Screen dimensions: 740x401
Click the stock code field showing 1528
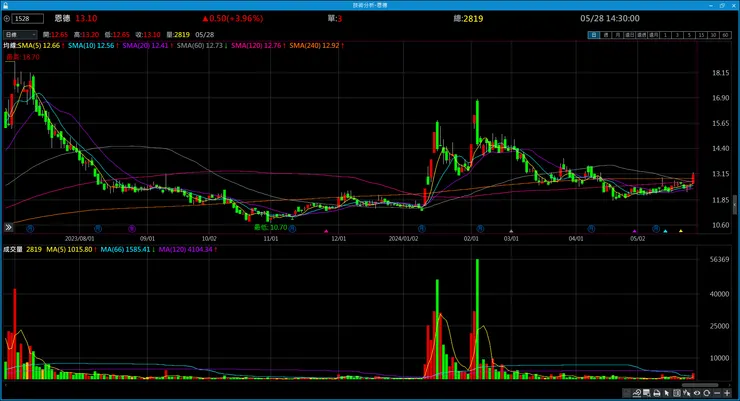tap(27, 18)
